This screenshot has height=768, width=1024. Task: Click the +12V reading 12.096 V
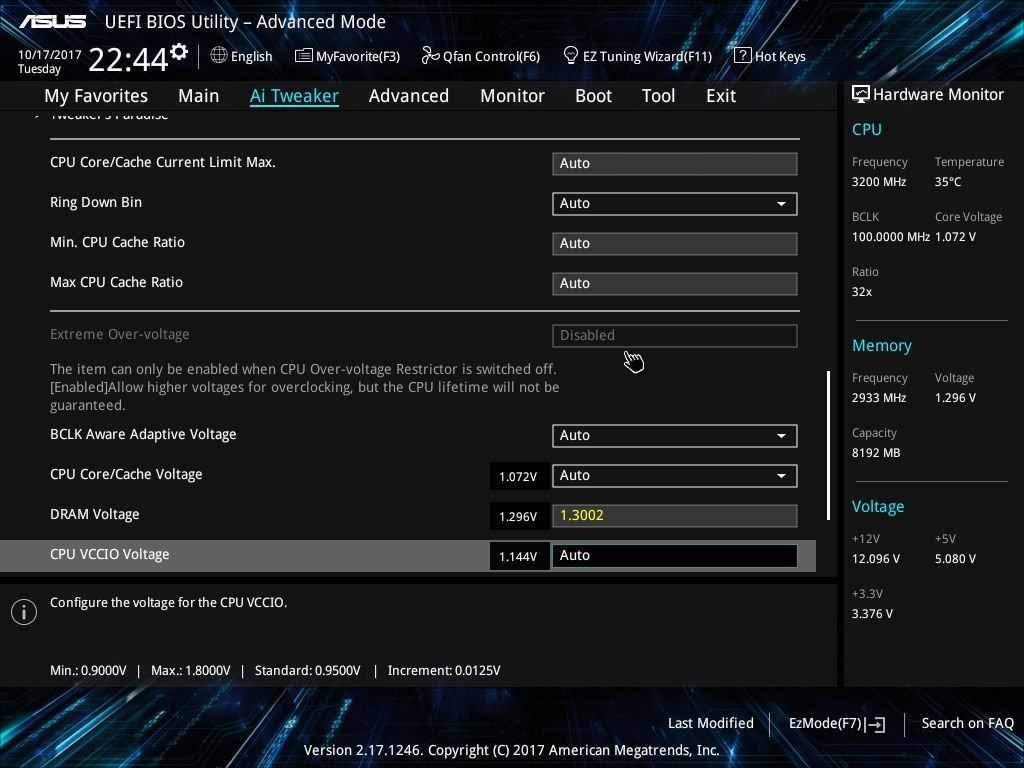click(876, 559)
